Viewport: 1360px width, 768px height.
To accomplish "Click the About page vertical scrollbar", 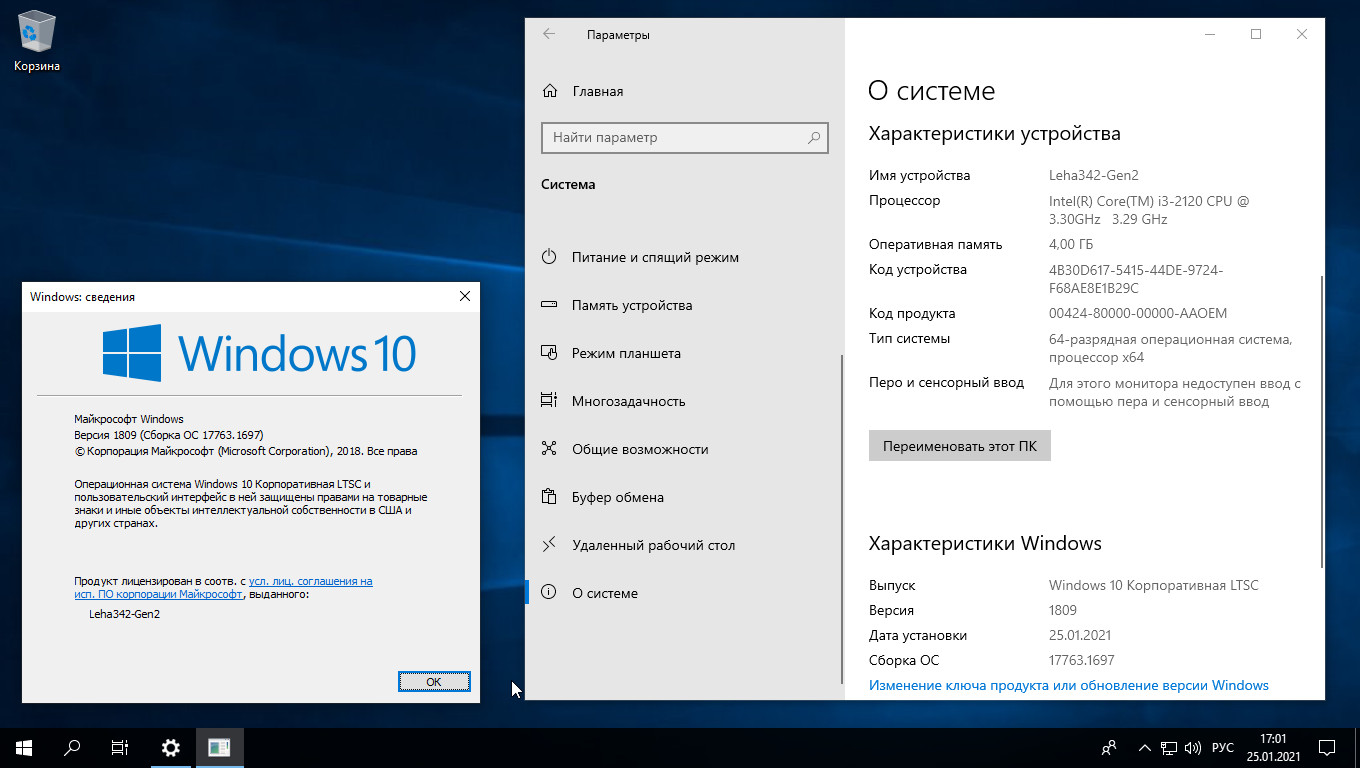I will tap(1322, 420).
